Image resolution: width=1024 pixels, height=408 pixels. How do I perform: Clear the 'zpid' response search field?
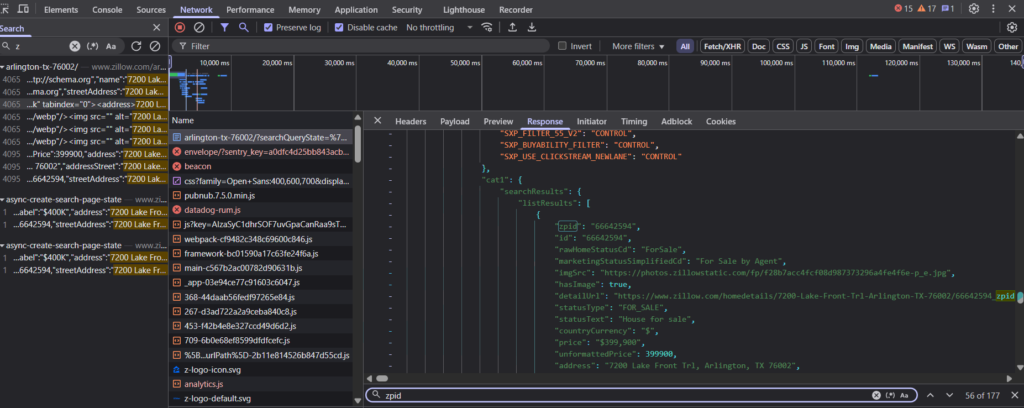click(876, 395)
